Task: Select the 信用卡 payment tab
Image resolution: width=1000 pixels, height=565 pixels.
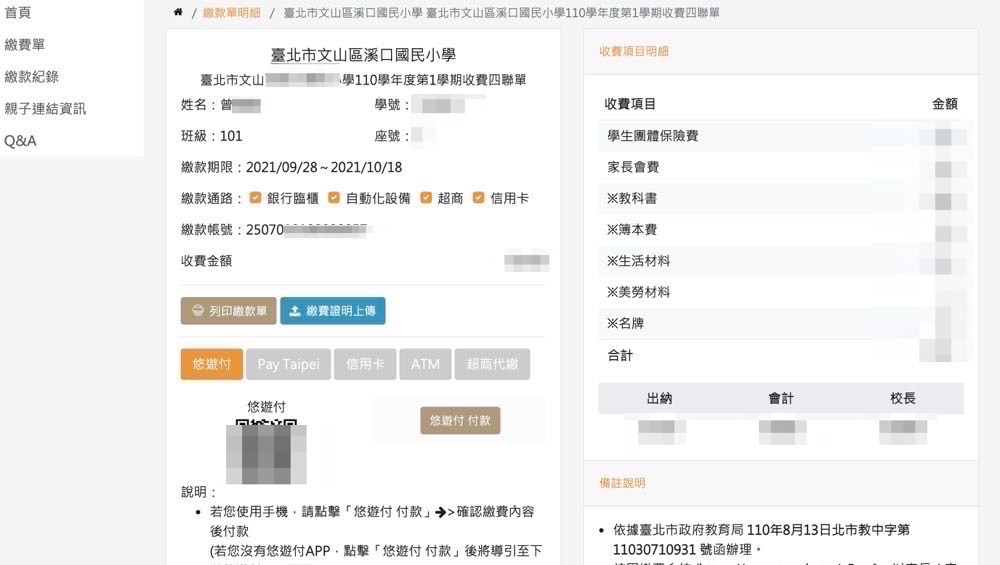Action: 365,364
